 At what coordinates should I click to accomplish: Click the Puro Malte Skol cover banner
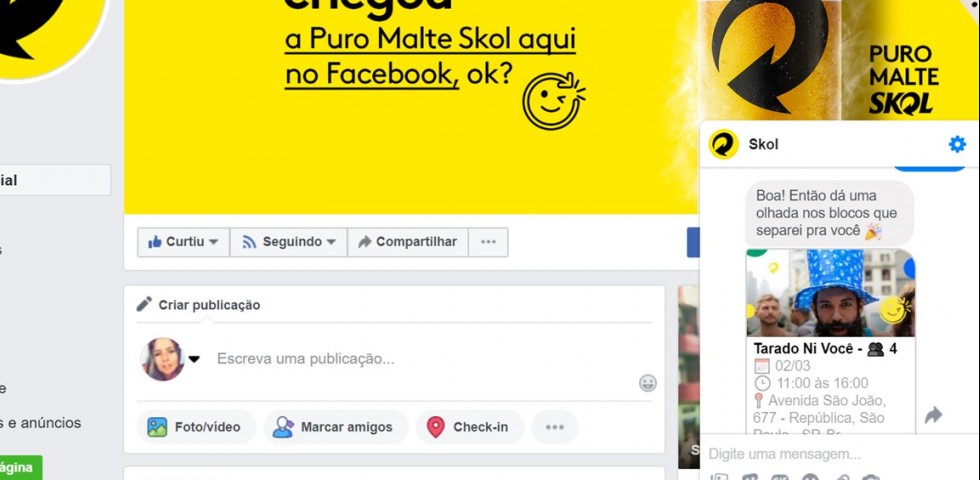coord(411,106)
